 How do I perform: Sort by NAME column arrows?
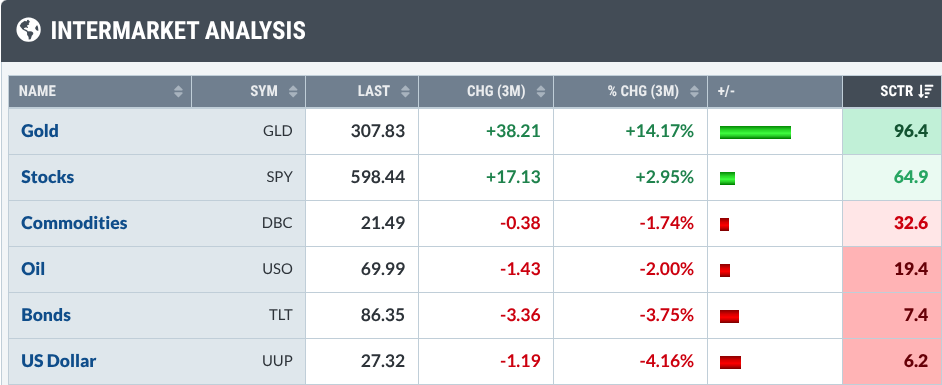pyautogui.click(x=178, y=91)
